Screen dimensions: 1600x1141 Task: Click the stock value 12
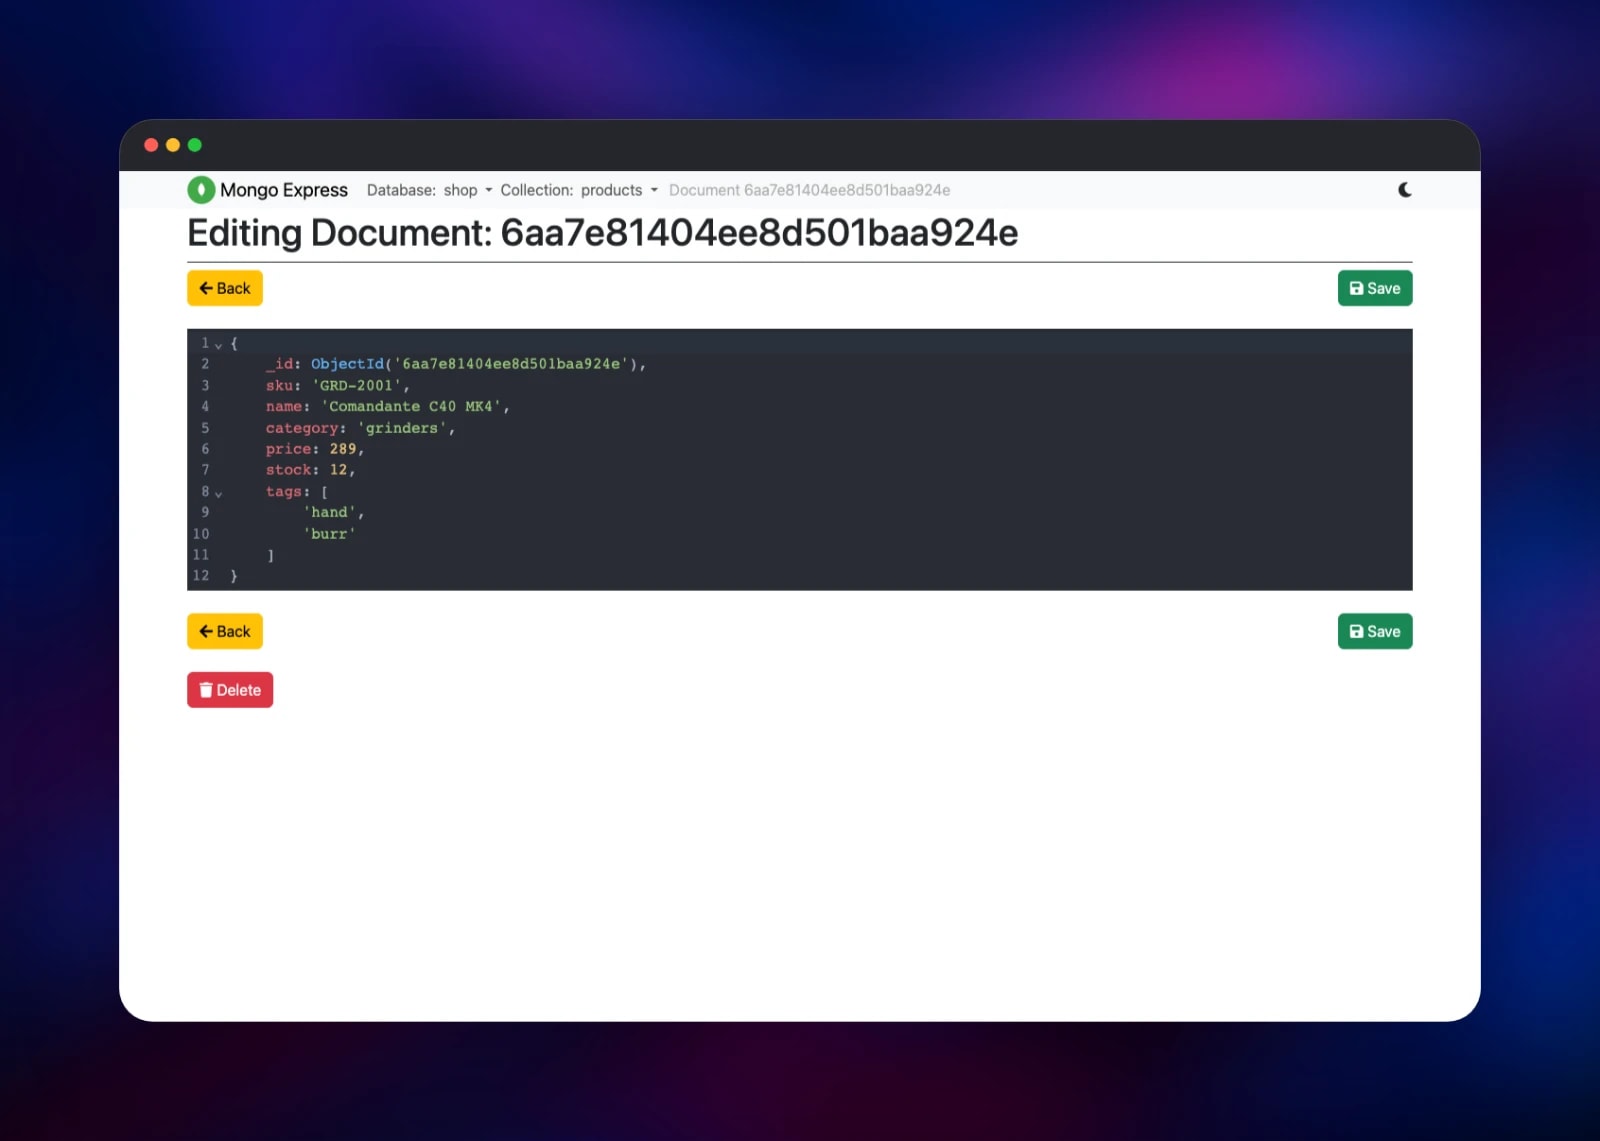(x=339, y=470)
